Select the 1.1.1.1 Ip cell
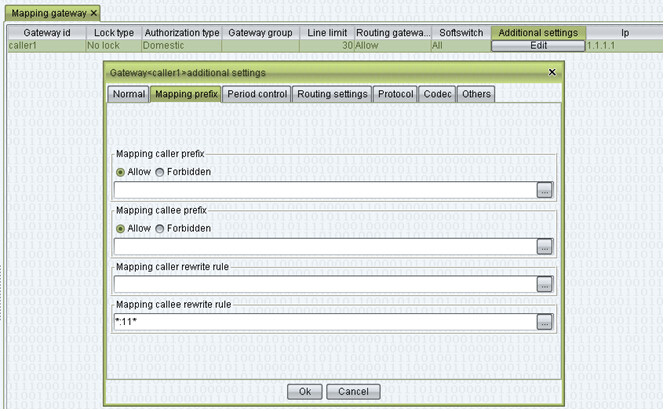Viewport: 664px width, 411px height. 625,46
